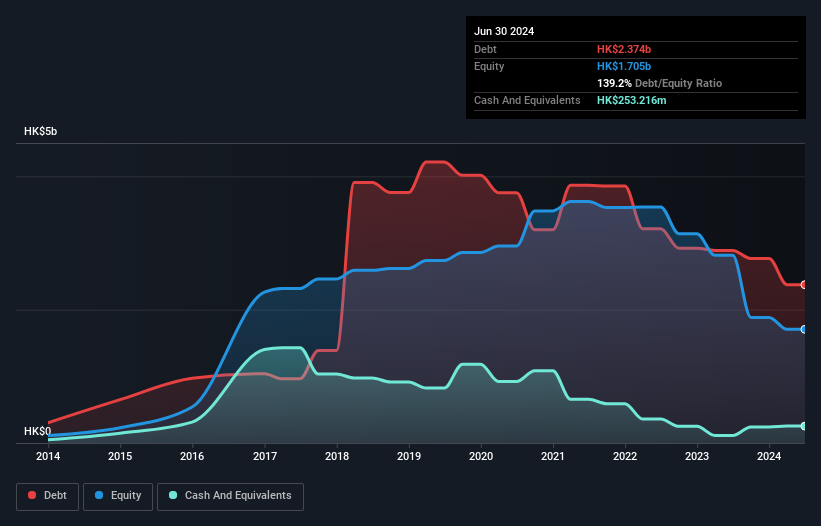Click the 2024 x-axis label

click(x=769, y=456)
